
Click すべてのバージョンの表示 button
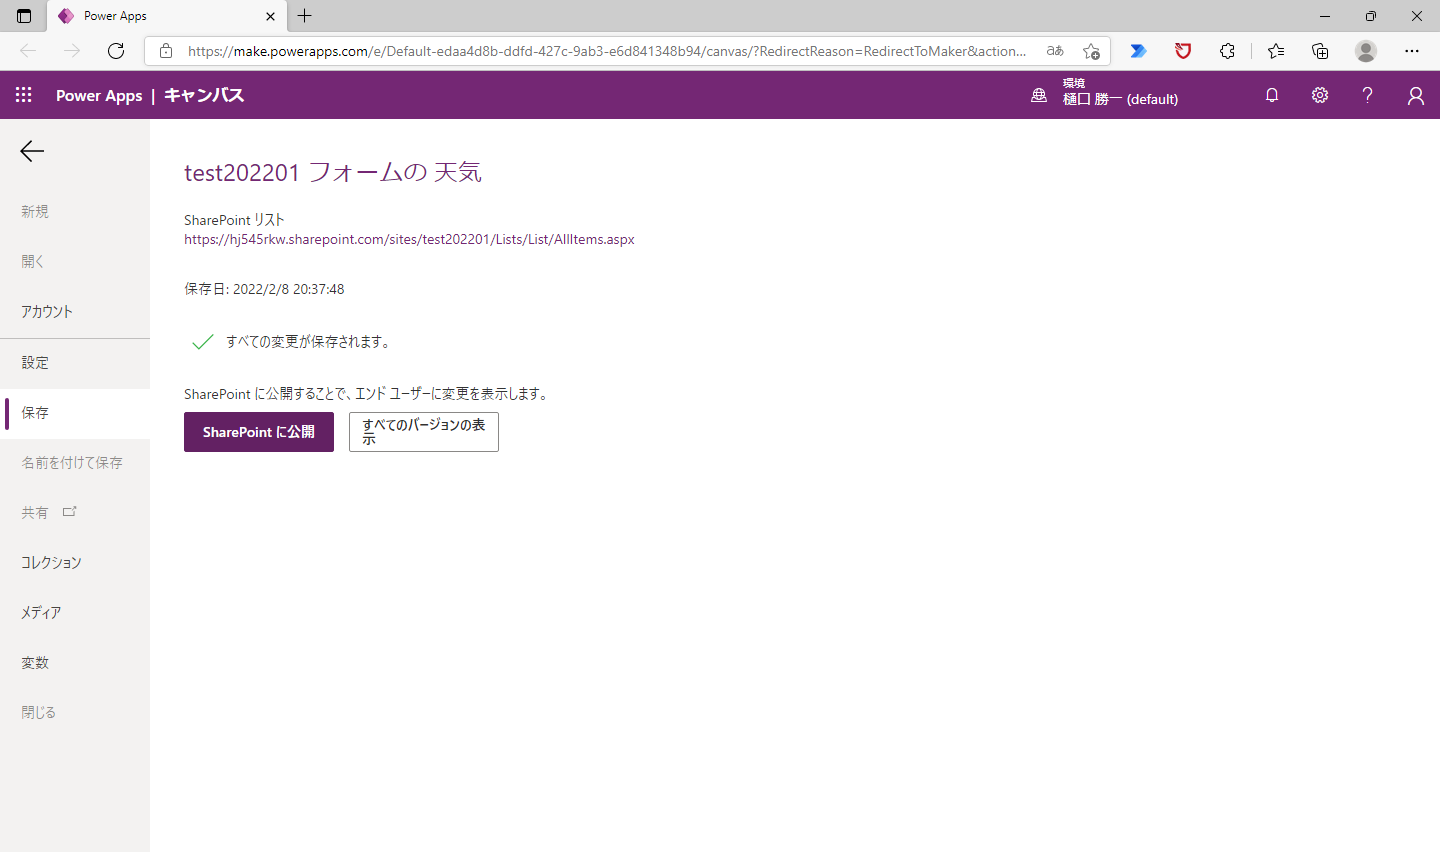pyautogui.click(x=424, y=432)
